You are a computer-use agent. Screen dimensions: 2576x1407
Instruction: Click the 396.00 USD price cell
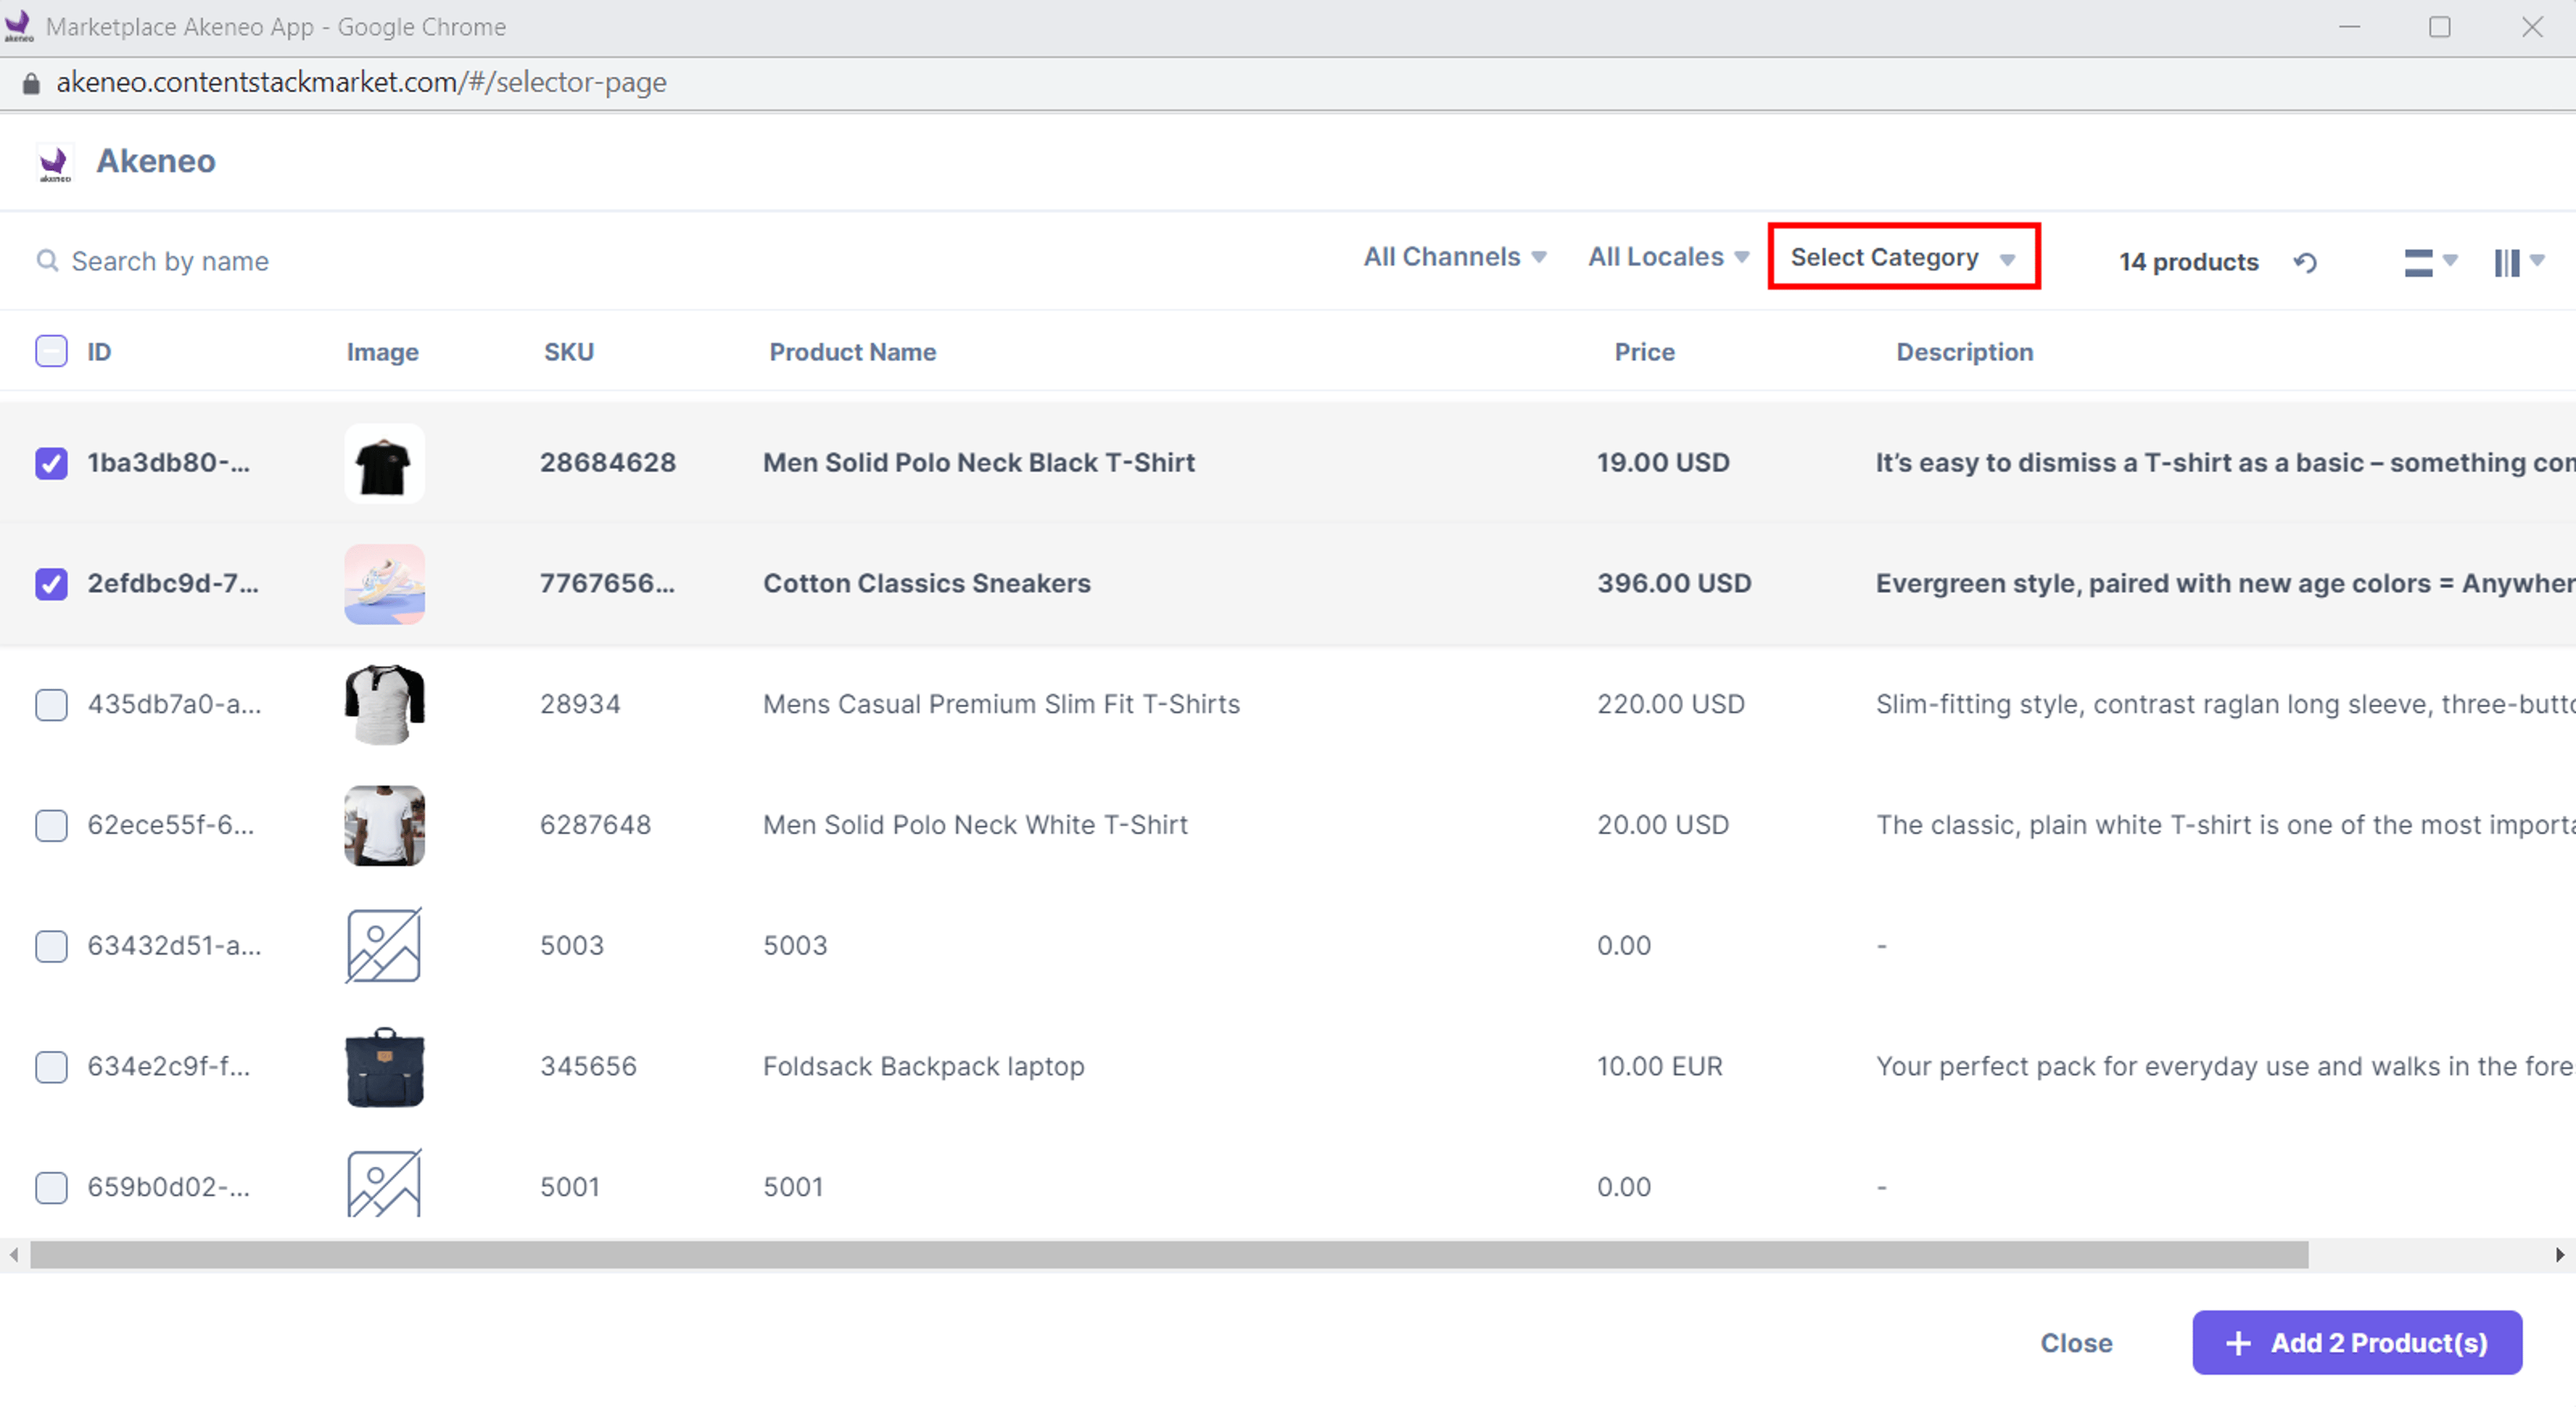click(1674, 584)
